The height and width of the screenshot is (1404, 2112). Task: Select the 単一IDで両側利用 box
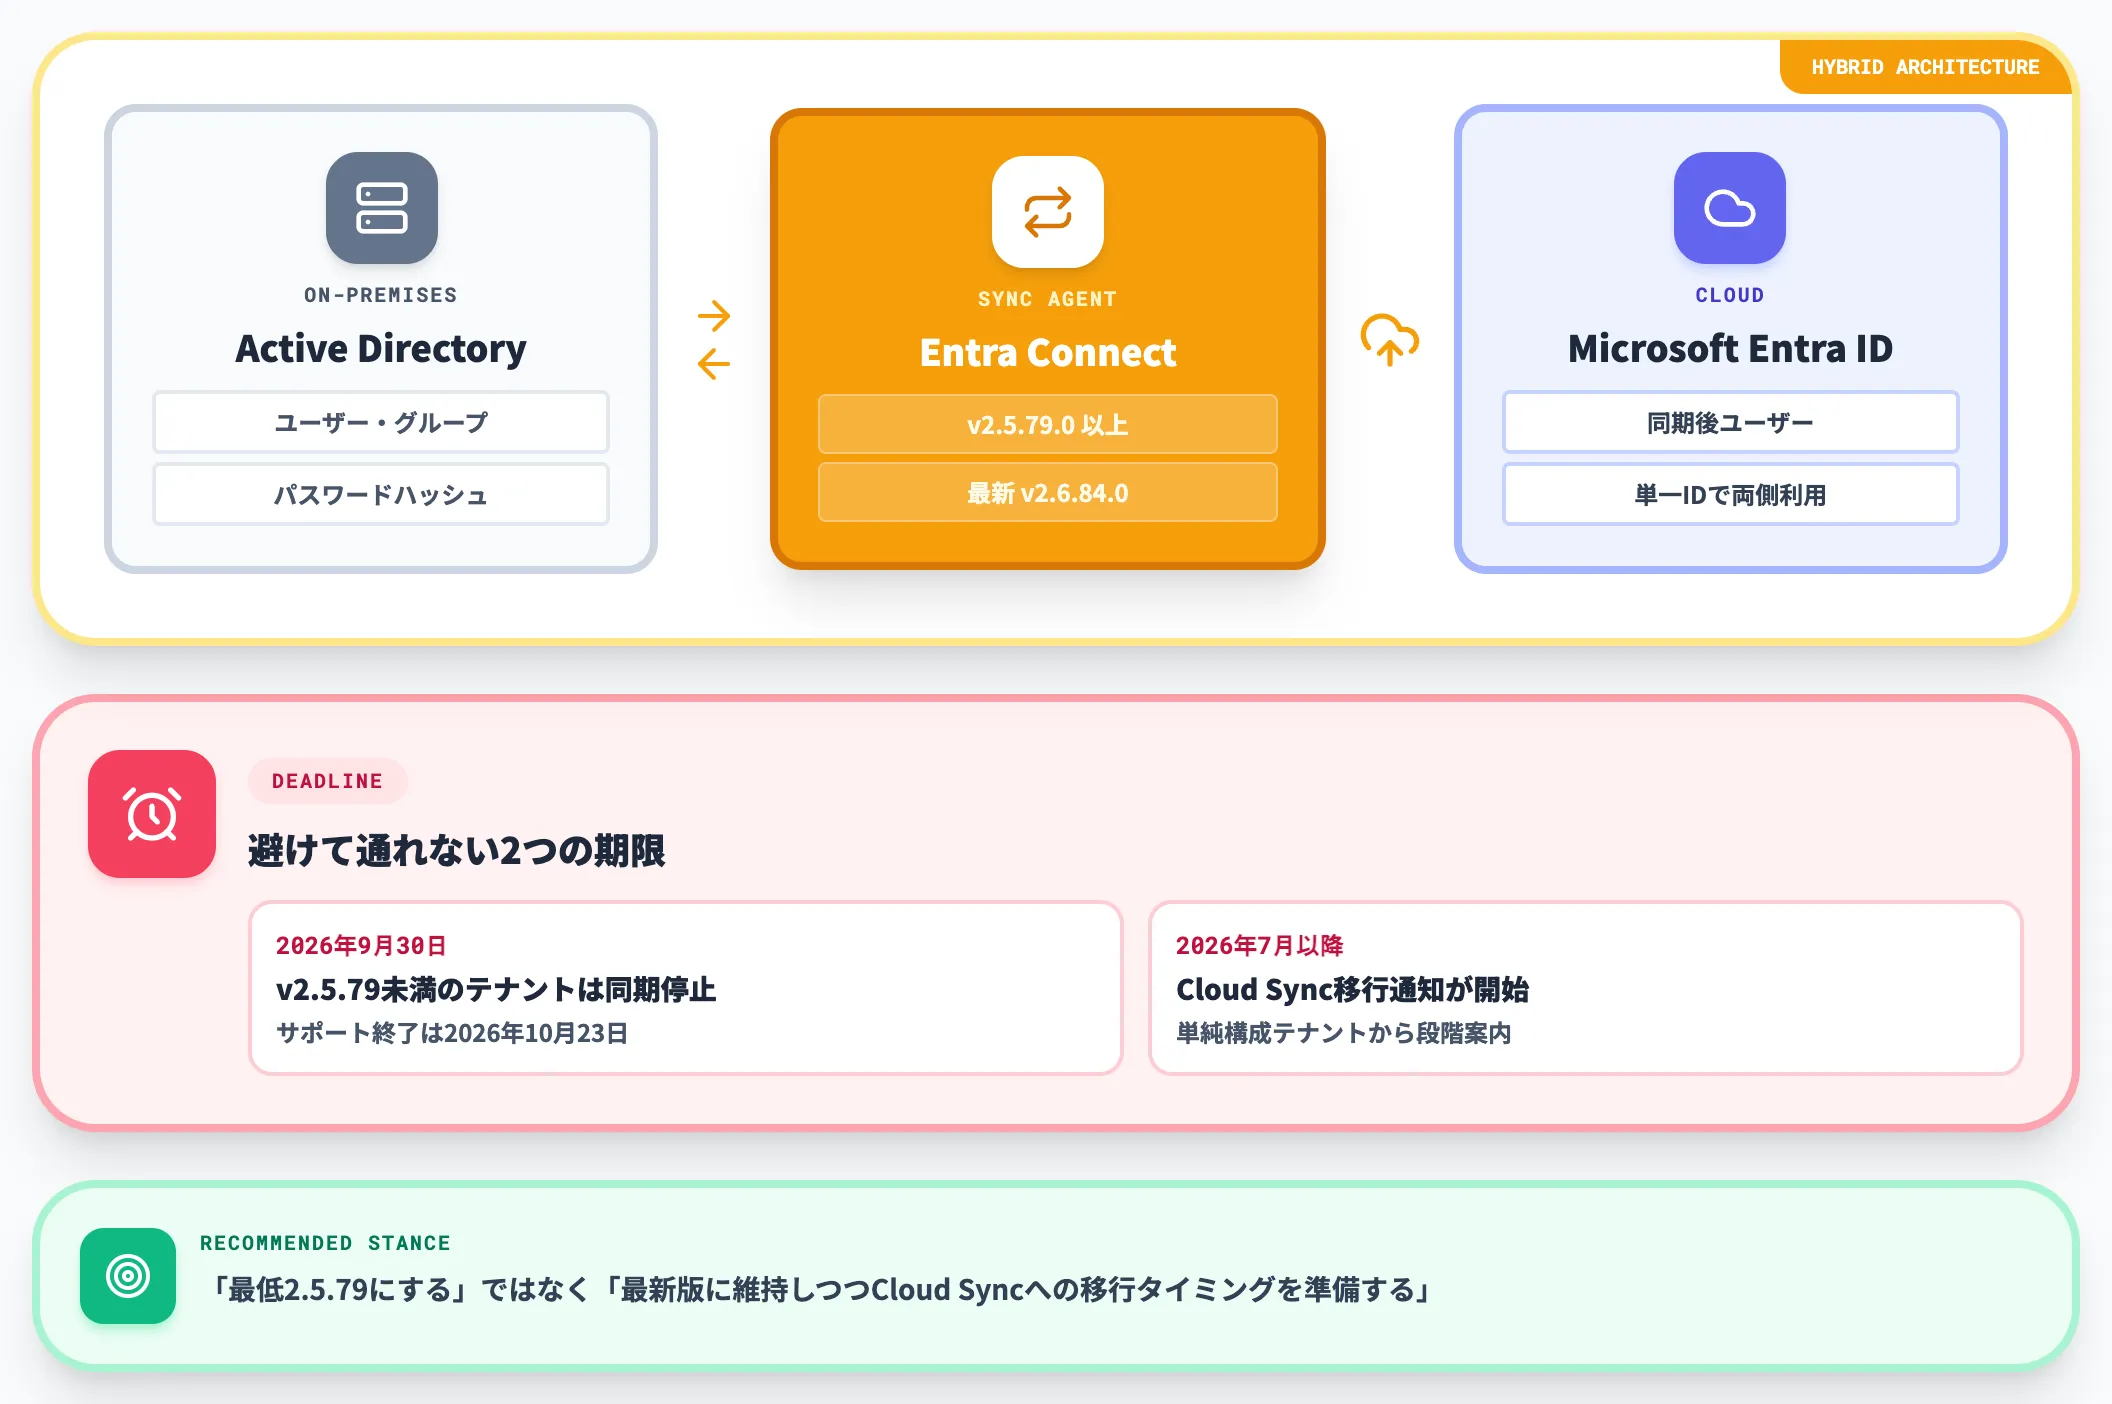(1730, 494)
